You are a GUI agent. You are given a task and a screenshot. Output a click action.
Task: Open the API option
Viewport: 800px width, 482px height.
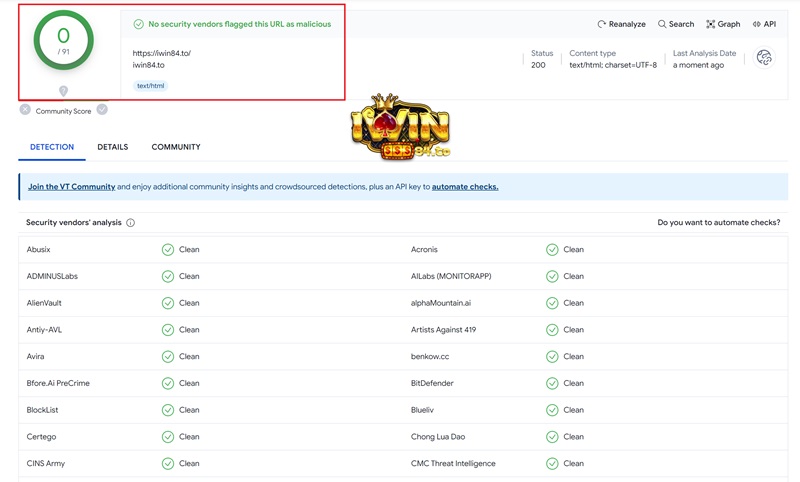[764, 24]
